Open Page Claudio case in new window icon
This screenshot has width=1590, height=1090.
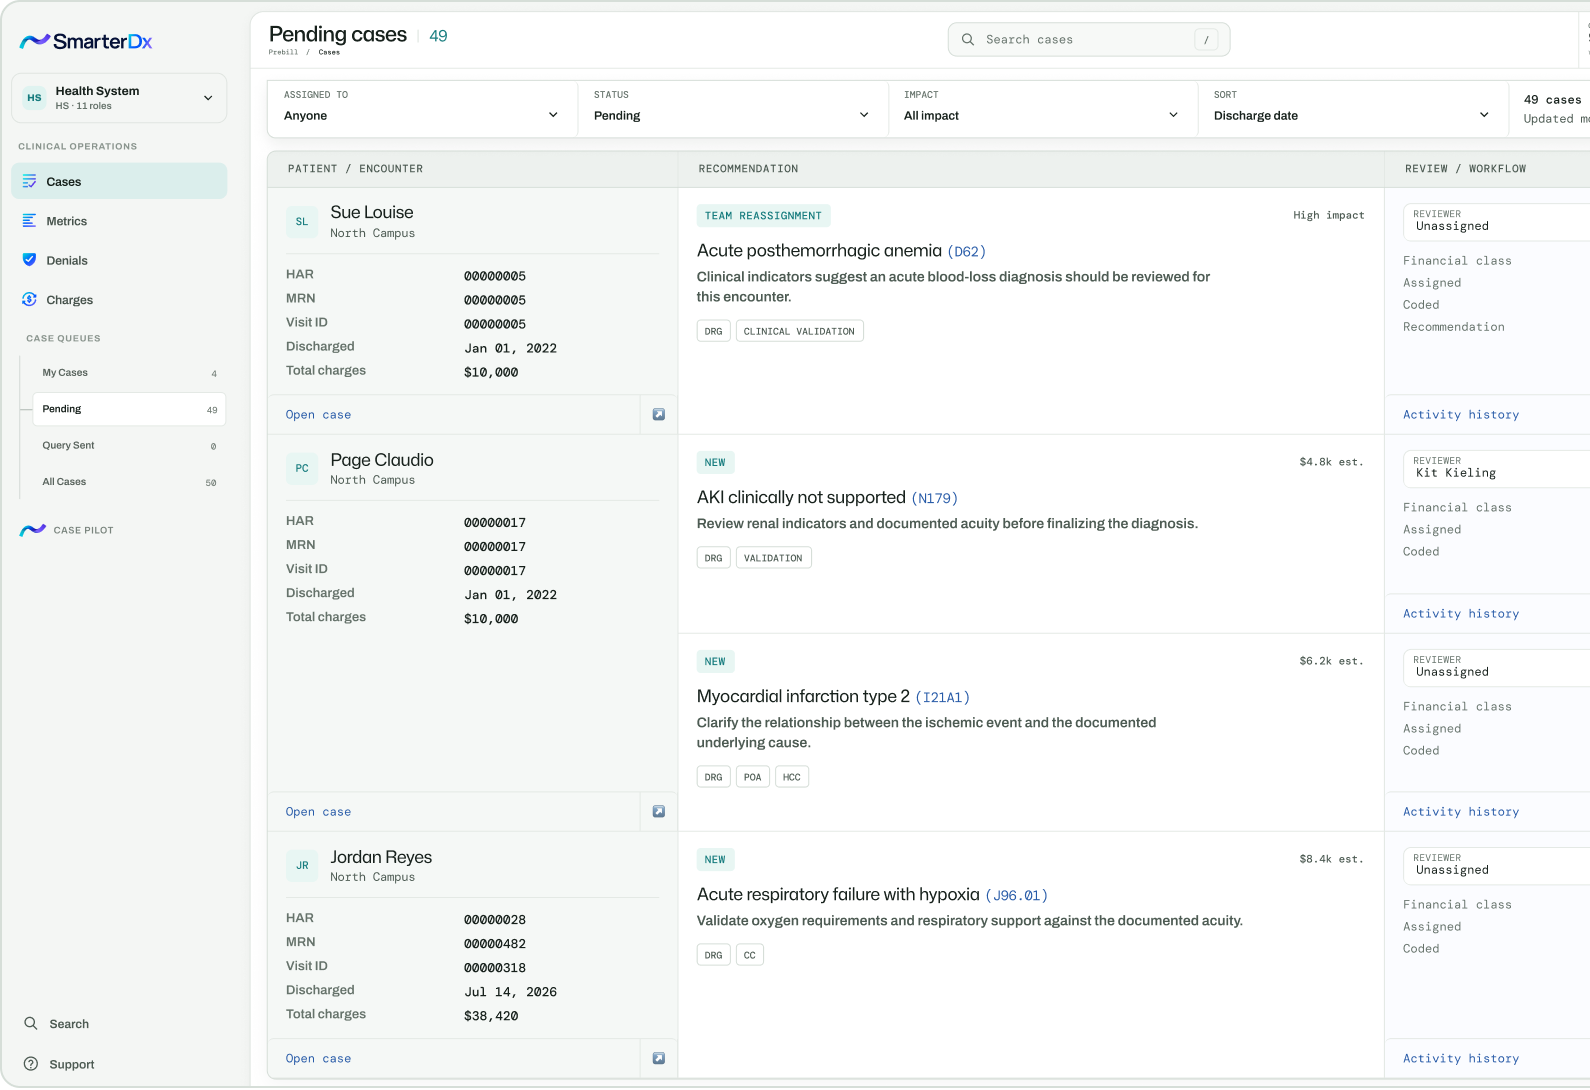tap(659, 811)
